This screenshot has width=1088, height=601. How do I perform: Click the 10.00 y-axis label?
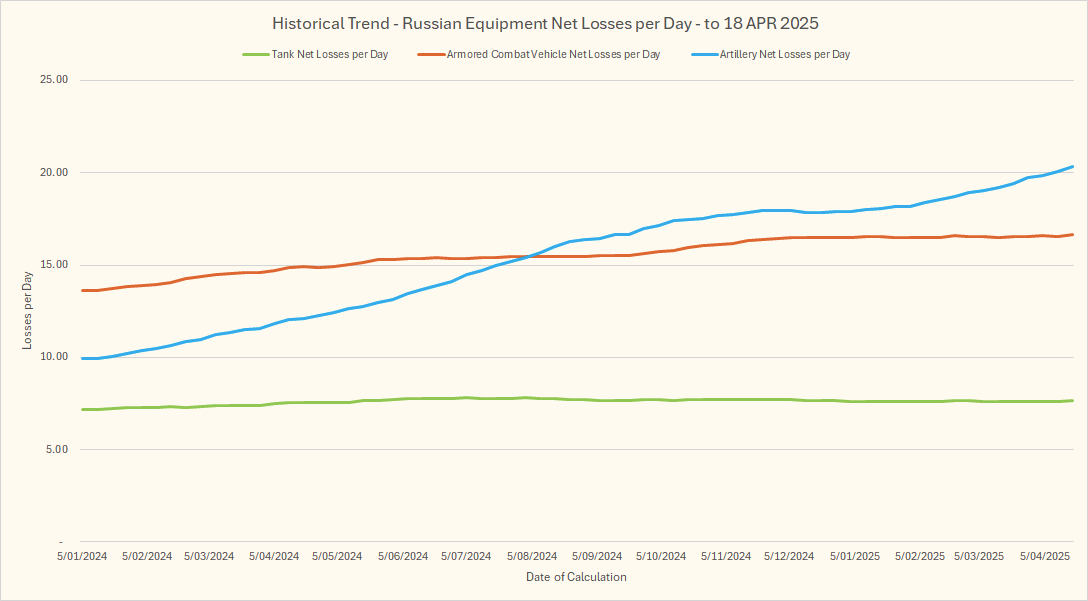(53, 357)
